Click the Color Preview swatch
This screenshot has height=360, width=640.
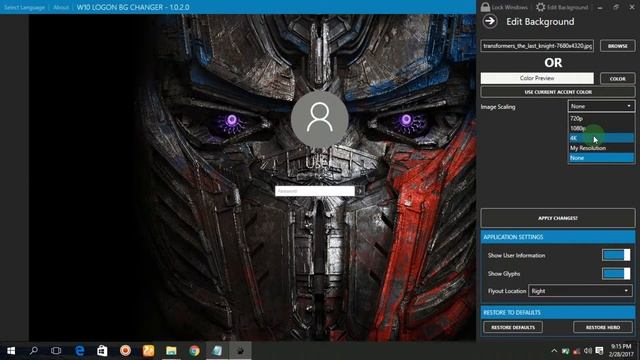pyautogui.click(x=537, y=78)
